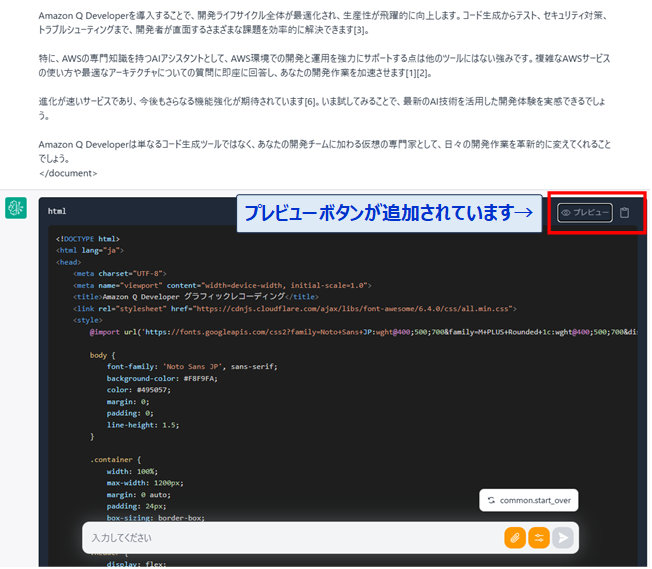Click paragraph starting '進化が速いサービス'

click(322, 109)
